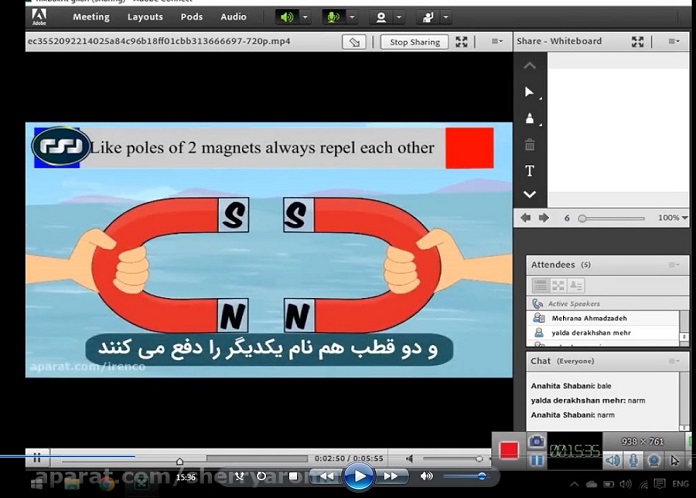
Task: Select the whiteboard Text tool
Action: (x=530, y=171)
